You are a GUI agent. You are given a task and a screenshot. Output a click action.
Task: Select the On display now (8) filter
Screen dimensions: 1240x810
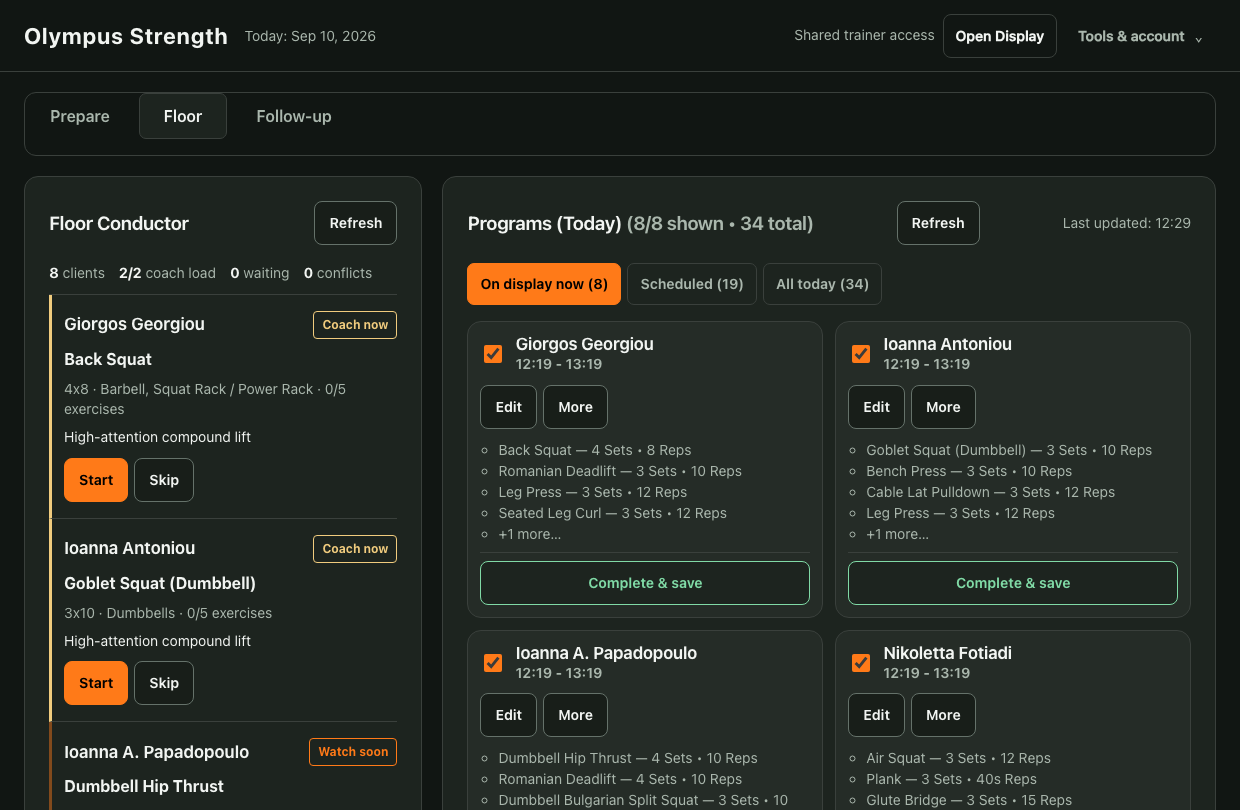click(x=544, y=284)
